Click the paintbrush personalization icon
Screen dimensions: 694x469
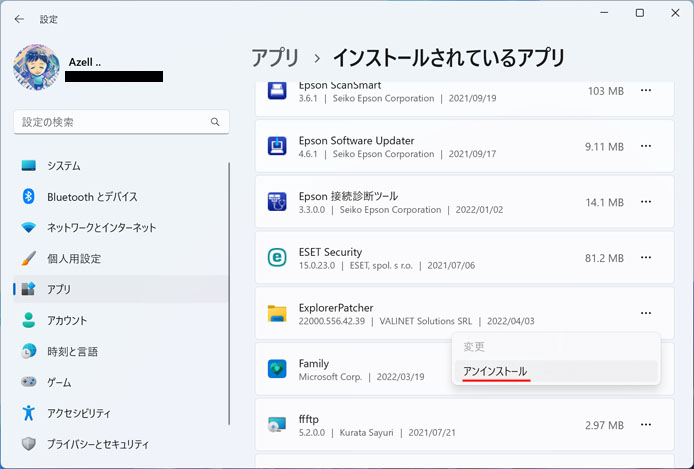(29, 258)
